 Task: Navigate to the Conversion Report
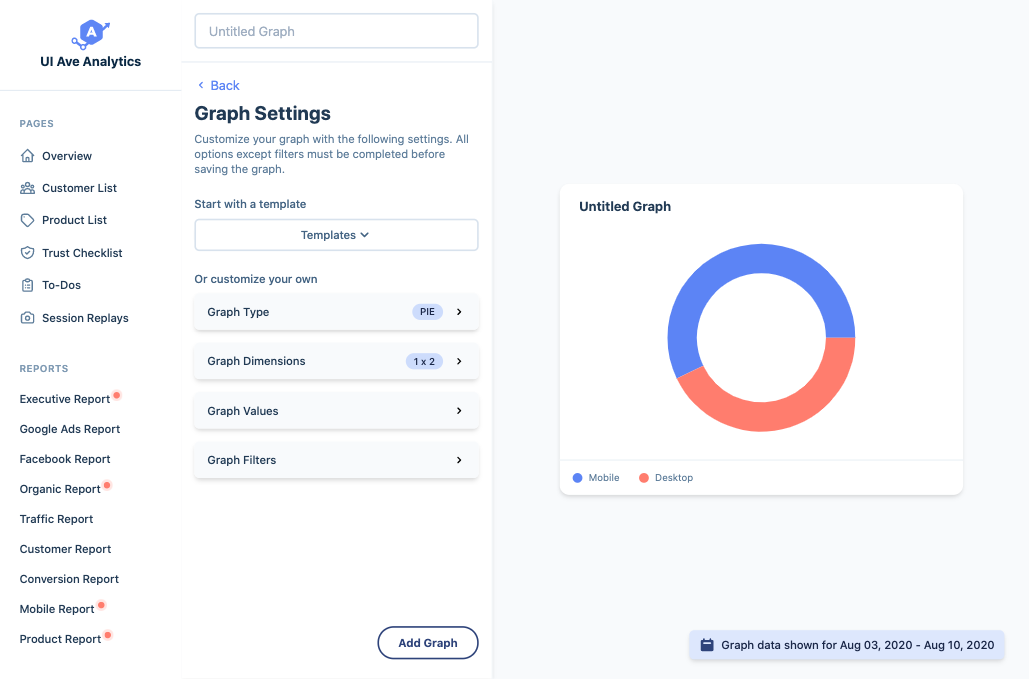coord(68,579)
